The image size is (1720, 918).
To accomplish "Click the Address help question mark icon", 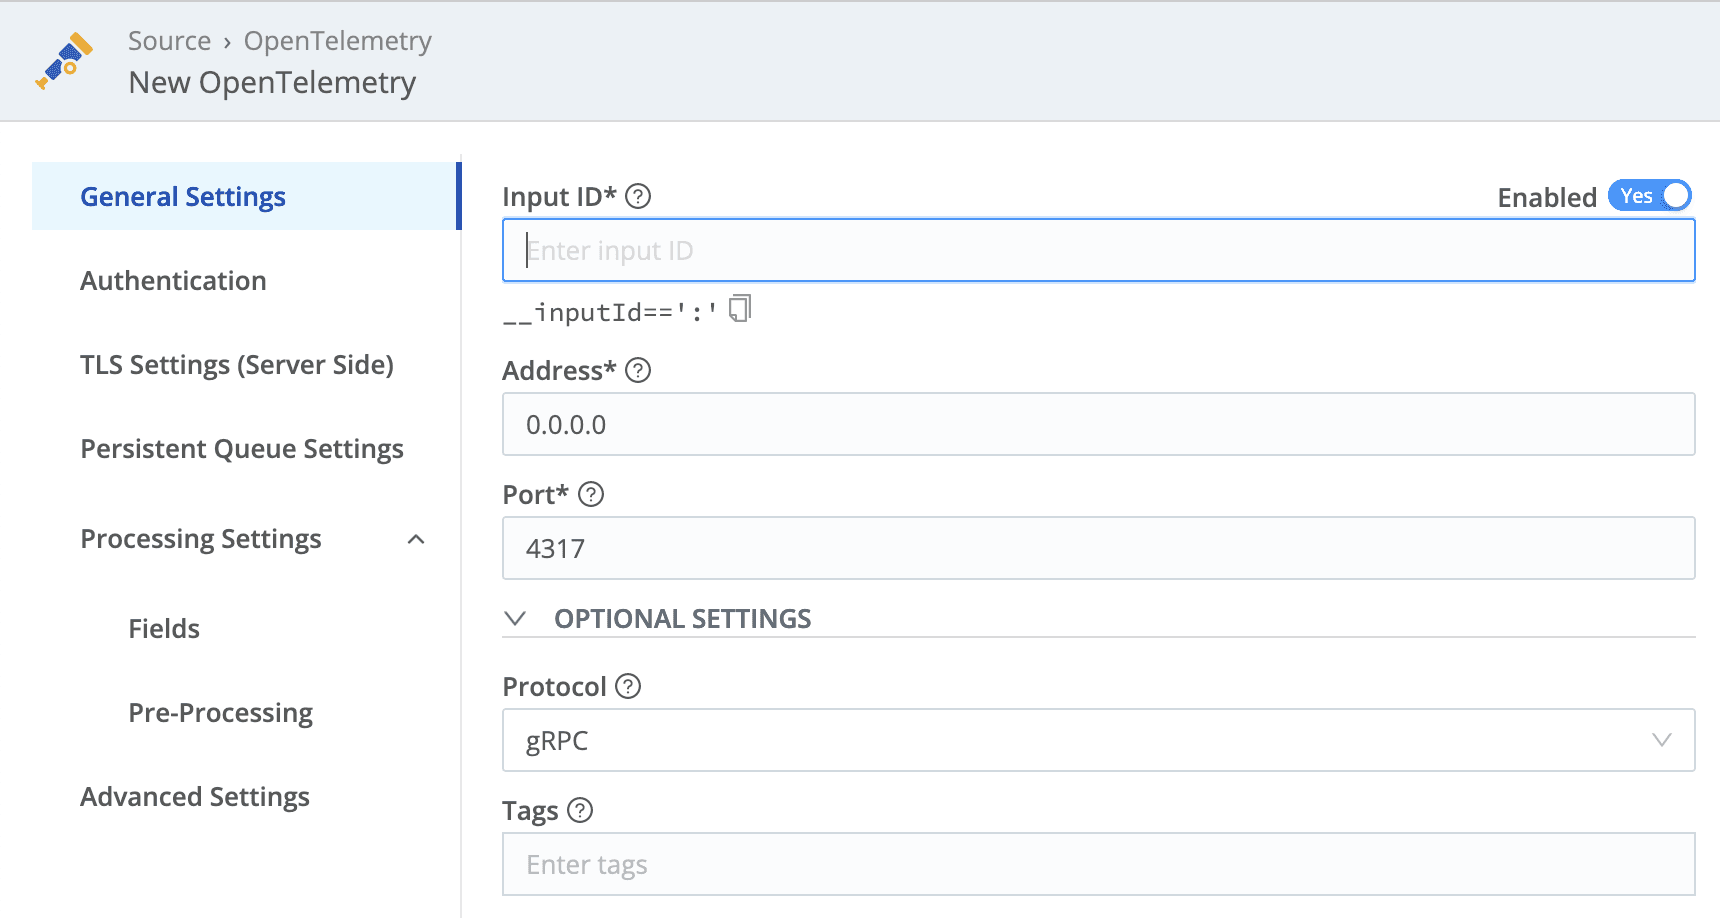I will (x=638, y=370).
